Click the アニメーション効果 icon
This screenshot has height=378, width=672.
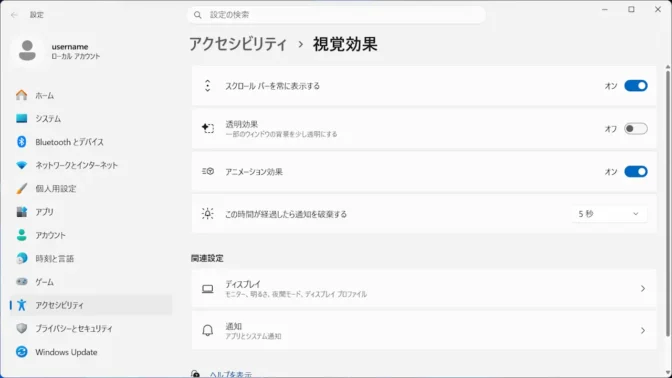(208, 171)
